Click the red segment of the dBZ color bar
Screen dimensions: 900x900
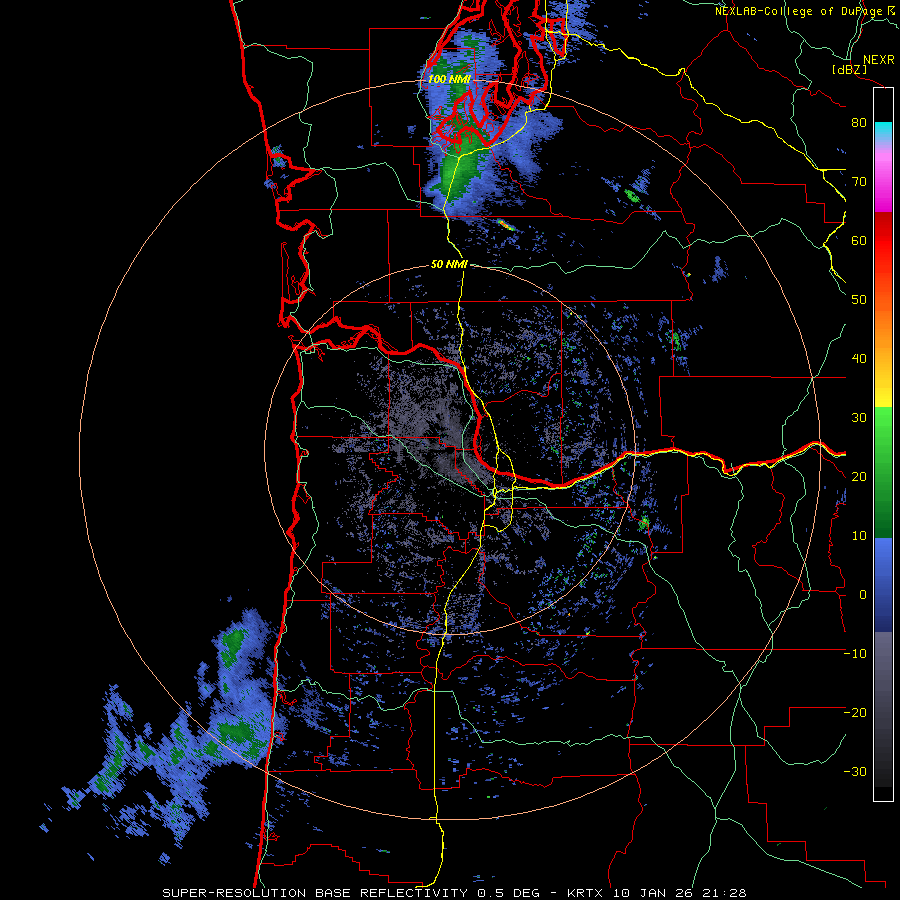[883, 241]
